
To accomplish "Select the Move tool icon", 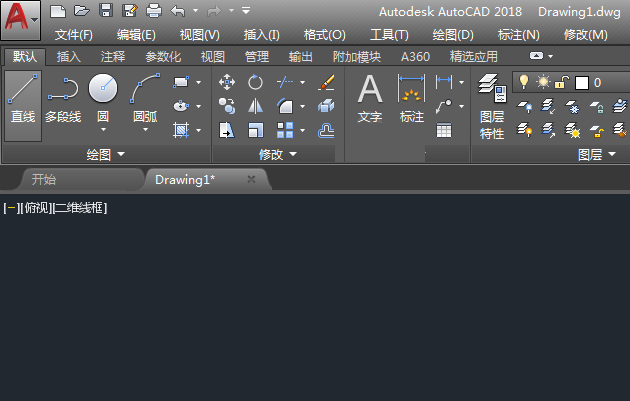I will (227, 82).
